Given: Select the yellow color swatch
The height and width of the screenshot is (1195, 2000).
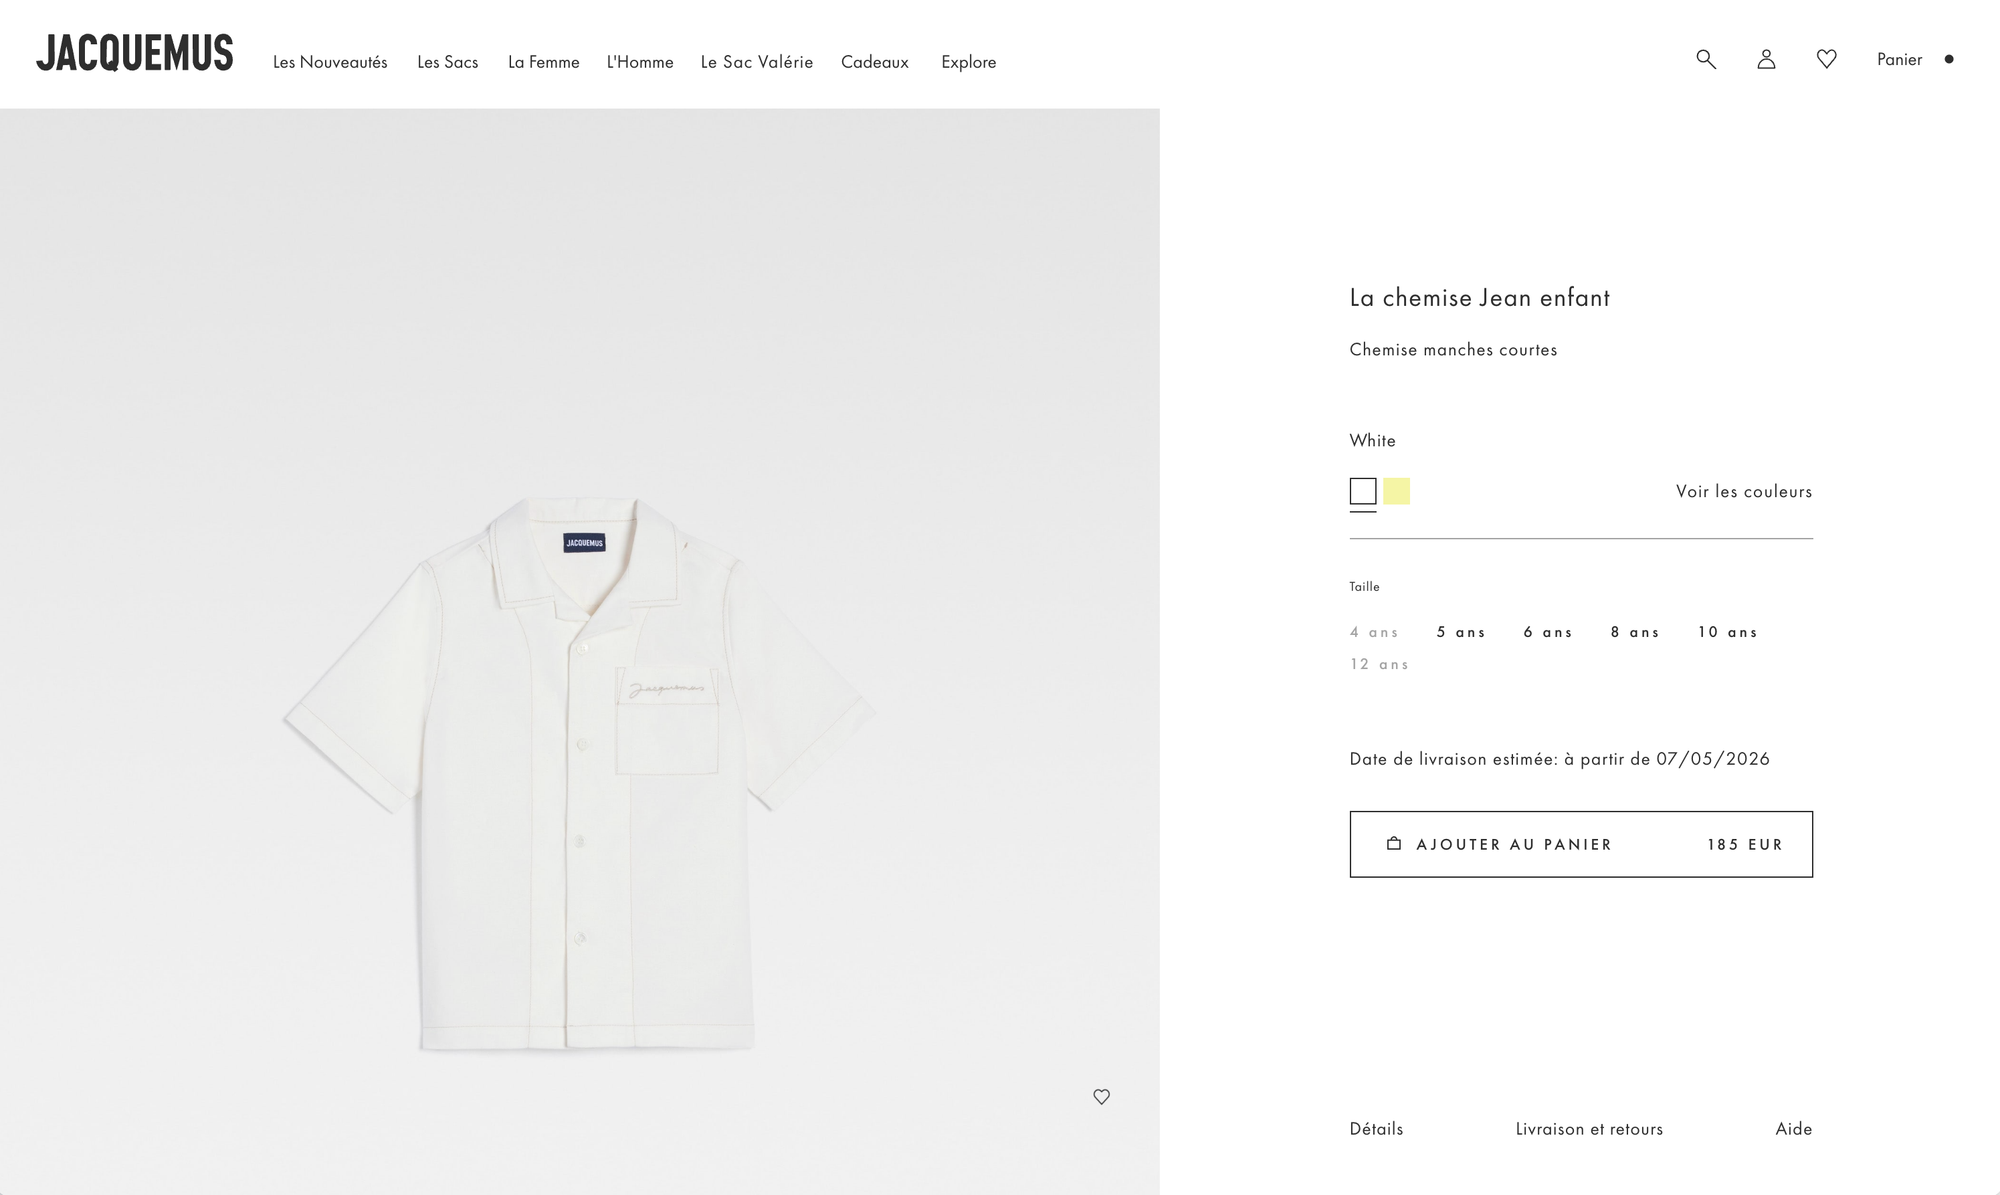Looking at the screenshot, I should [1396, 491].
